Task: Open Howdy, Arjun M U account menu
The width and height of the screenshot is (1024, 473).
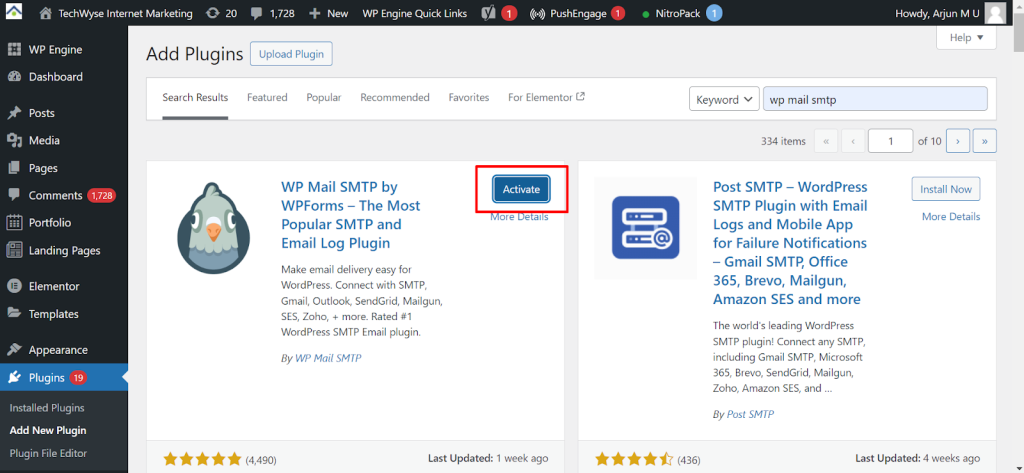Action: point(942,14)
